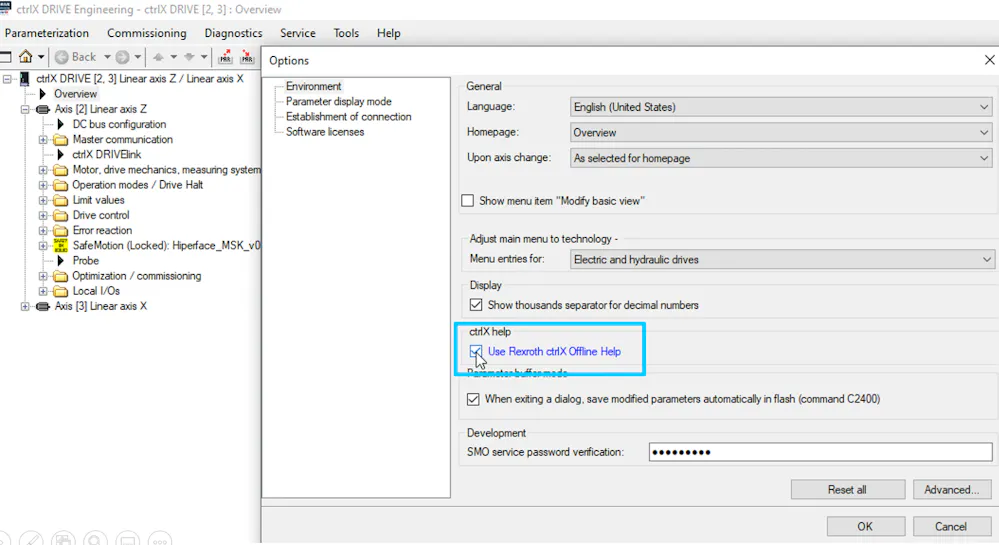Image resolution: width=999 pixels, height=545 pixels.
Task: Open the Language dropdown
Action: click(x=781, y=107)
